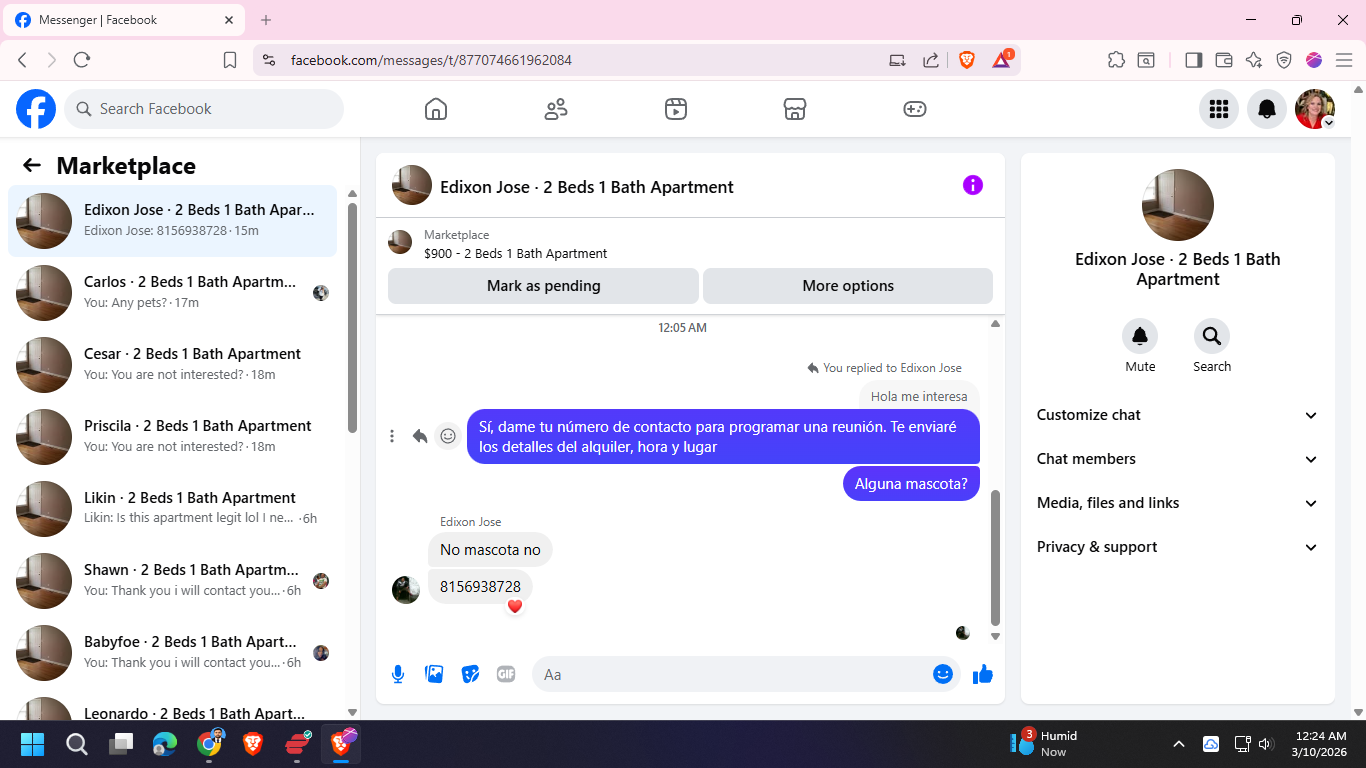Open the Facebook menu grid icon
This screenshot has height=768, width=1366.
click(x=1219, y=109)
